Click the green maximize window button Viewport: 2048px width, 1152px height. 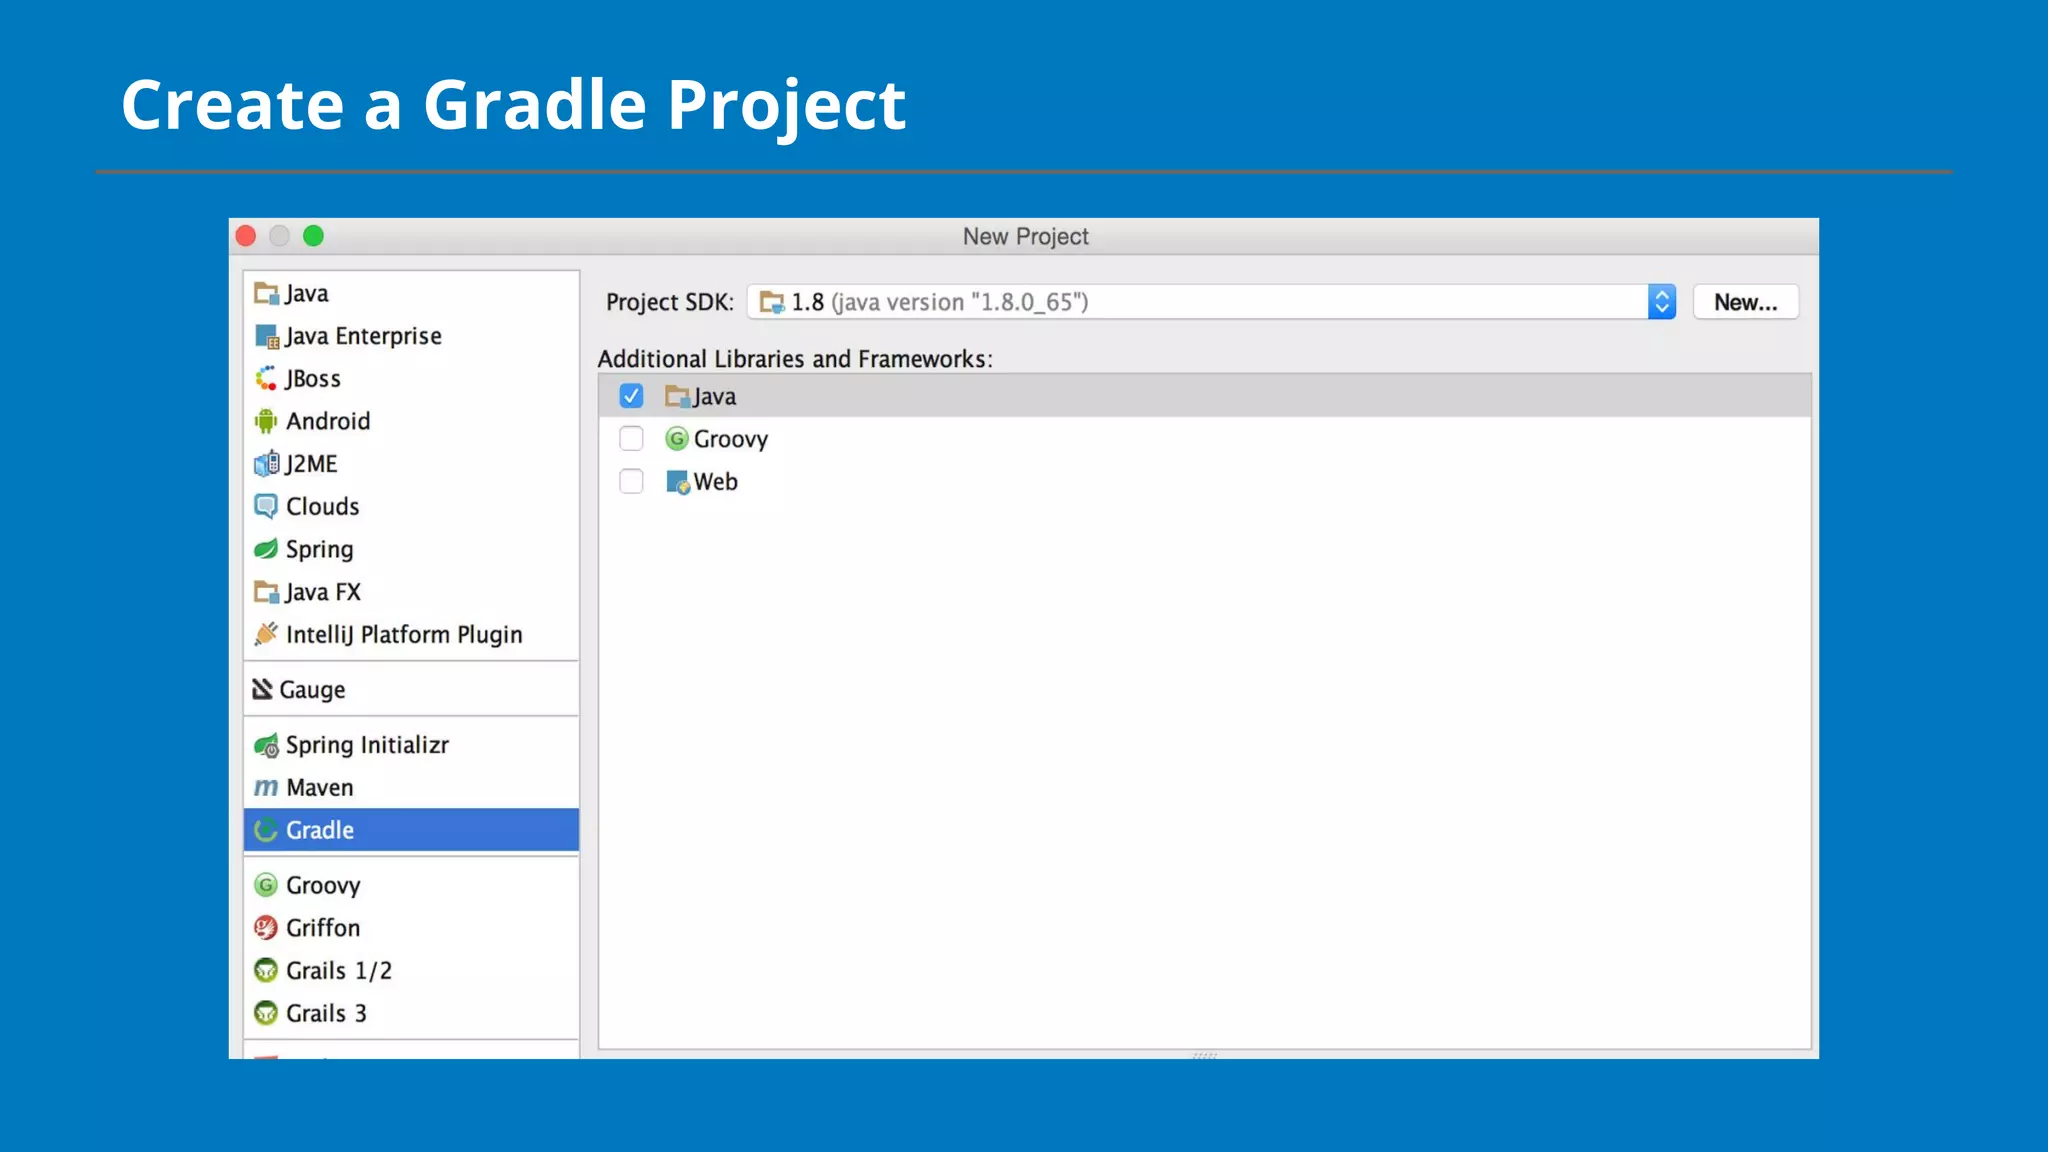[313, 236]
